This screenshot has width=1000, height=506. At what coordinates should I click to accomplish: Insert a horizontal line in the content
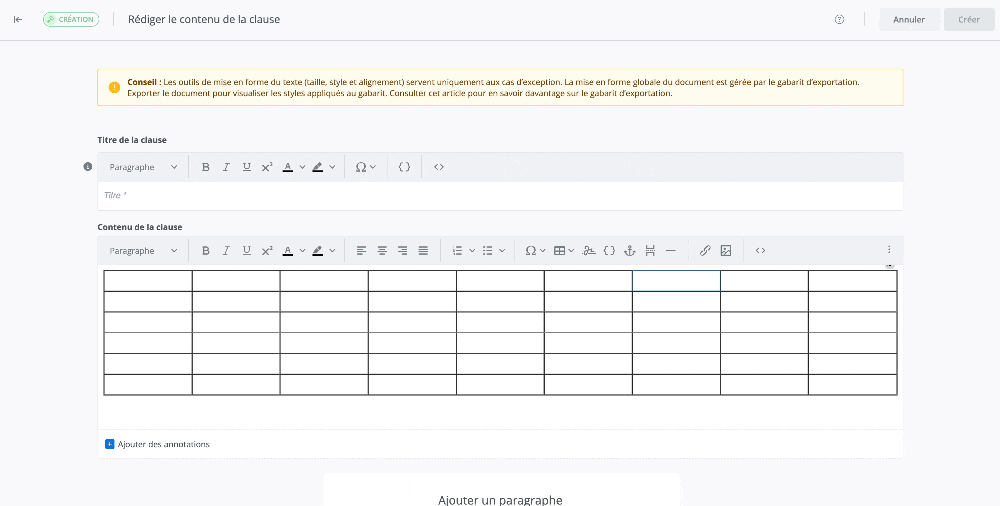pos(671,251)
